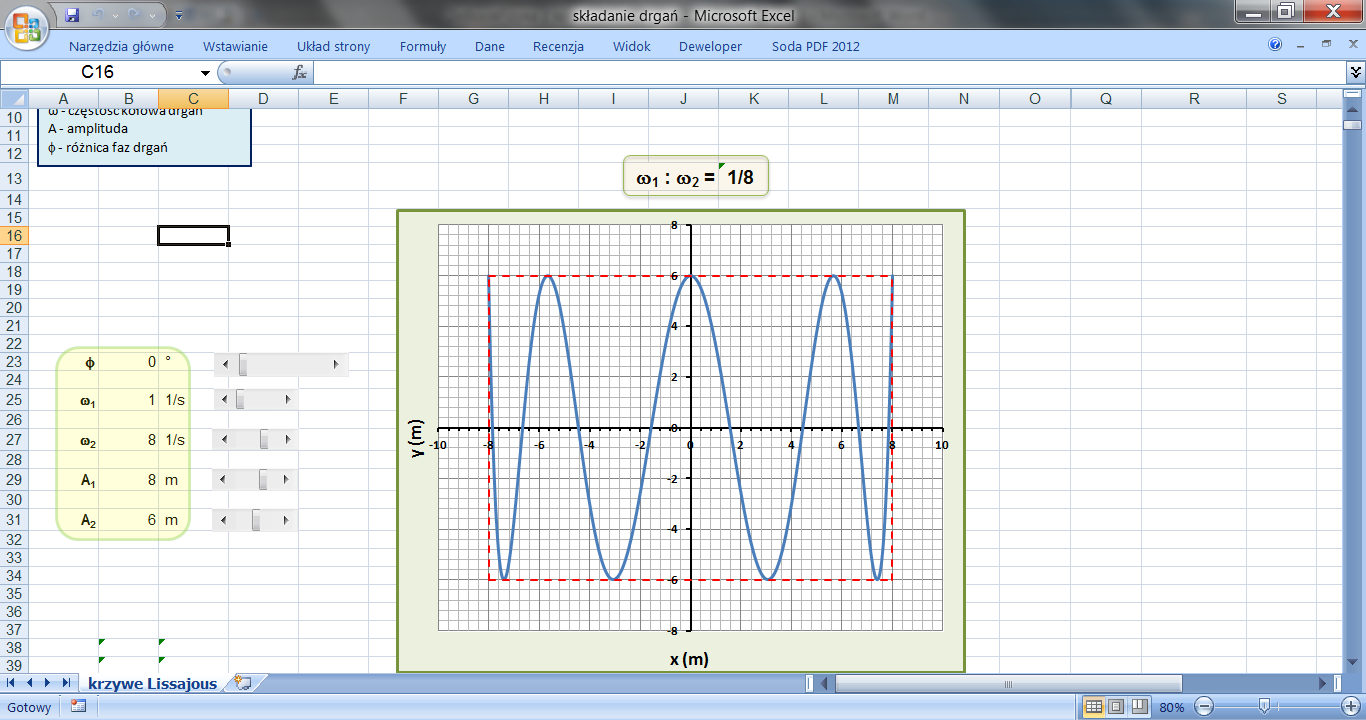Open the Układ strony tab
Viewport: 1366px width, 720px height.
click(x=333, y=46)
